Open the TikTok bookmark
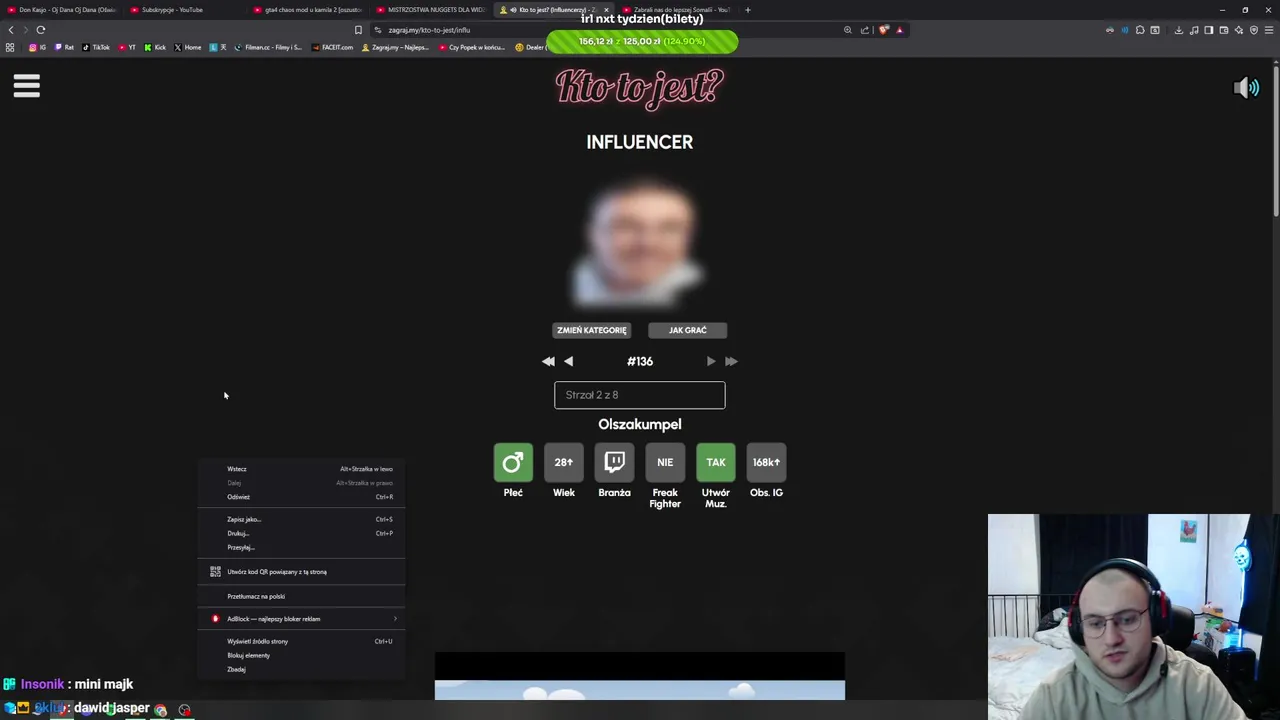The width and height of the screenshot is (1280, 720). 96,47
